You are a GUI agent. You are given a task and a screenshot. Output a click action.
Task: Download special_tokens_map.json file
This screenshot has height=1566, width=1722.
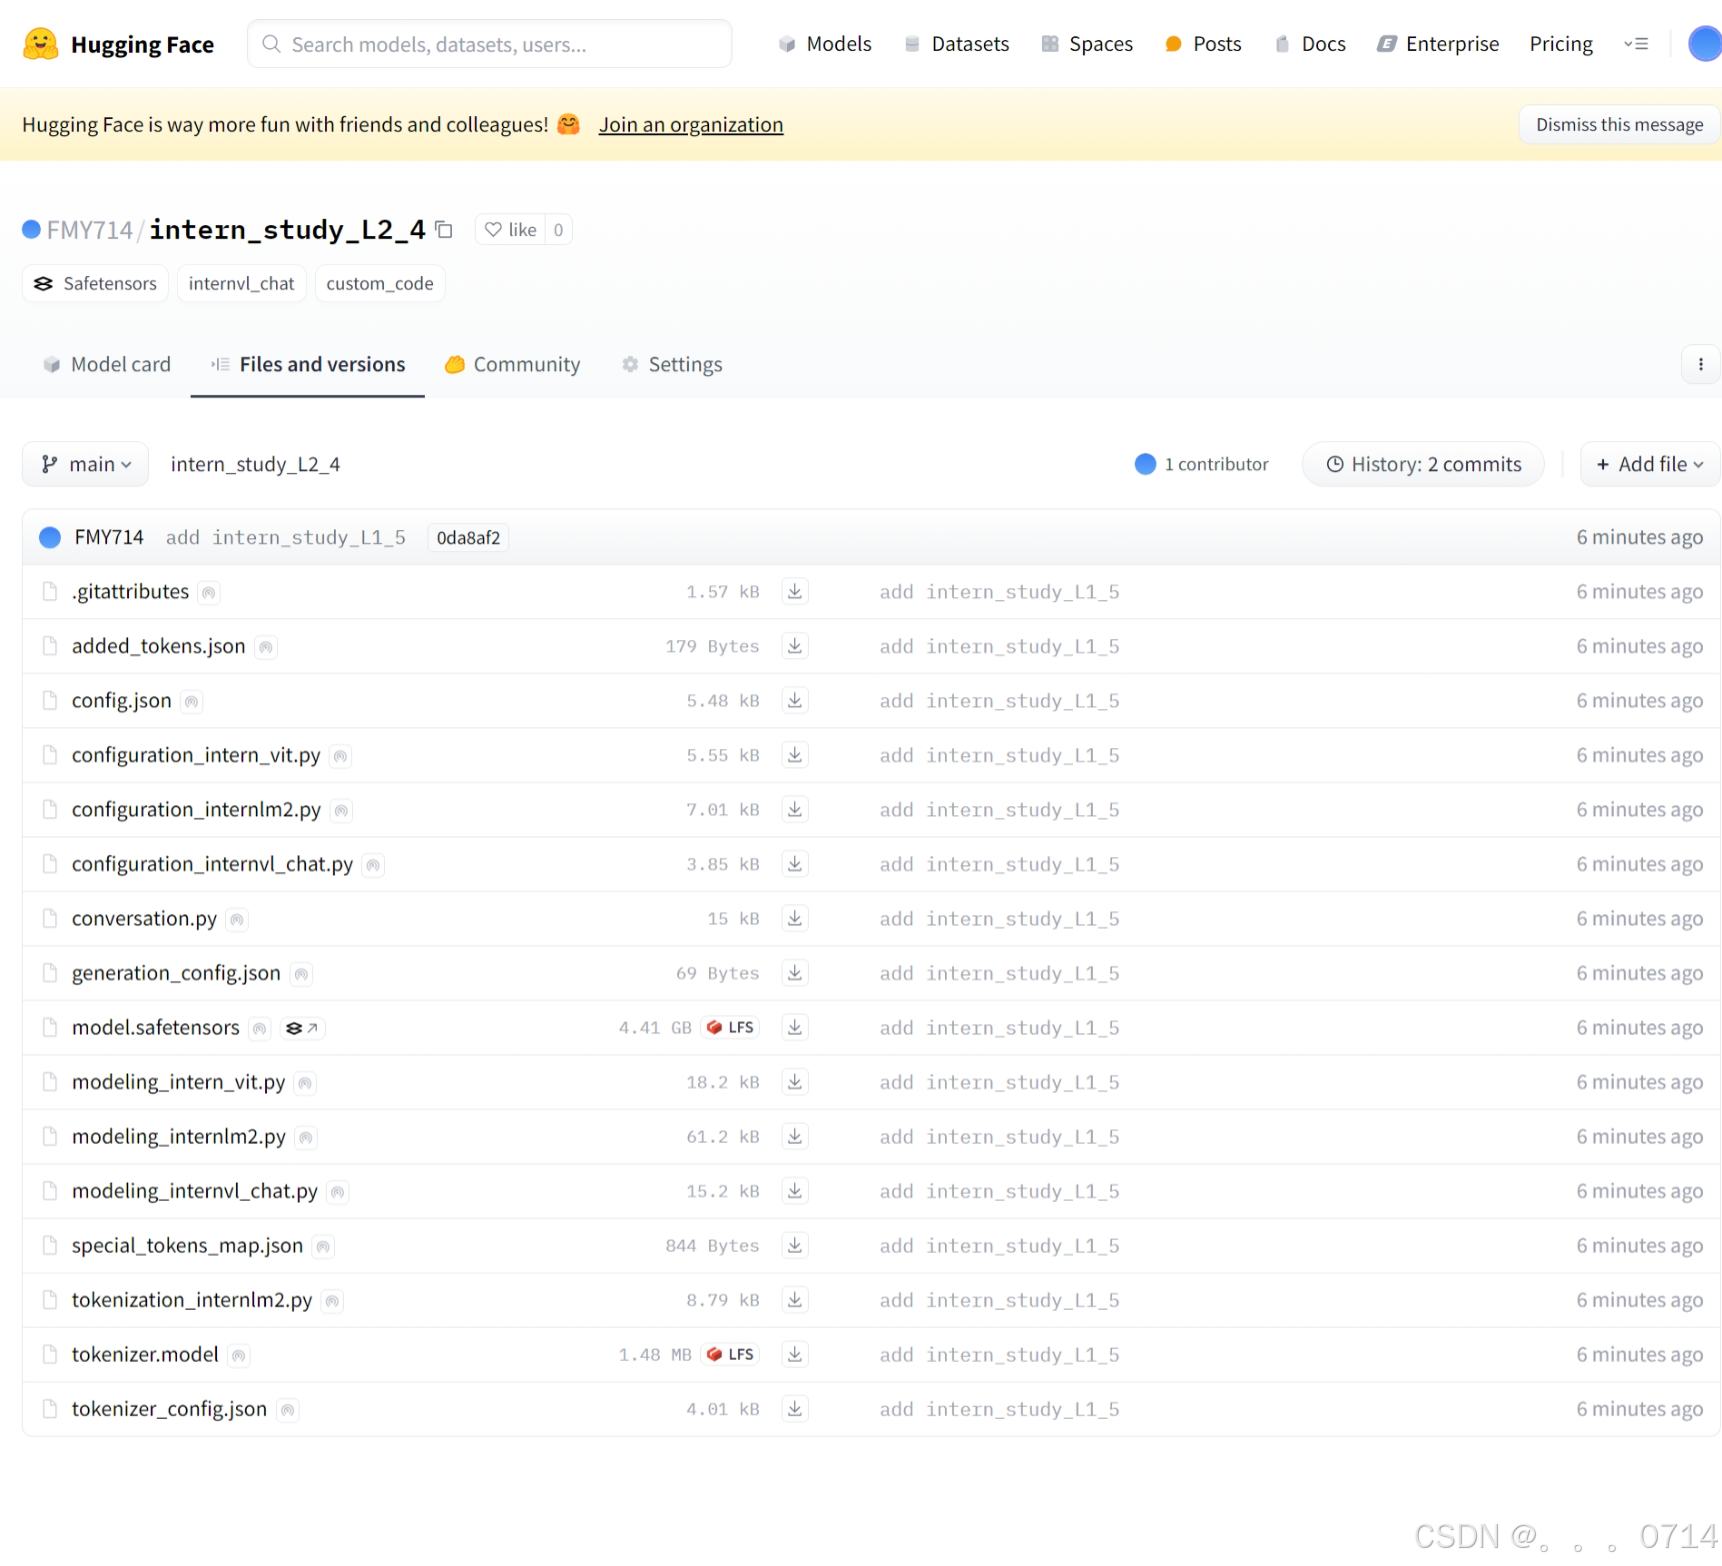794,1246
